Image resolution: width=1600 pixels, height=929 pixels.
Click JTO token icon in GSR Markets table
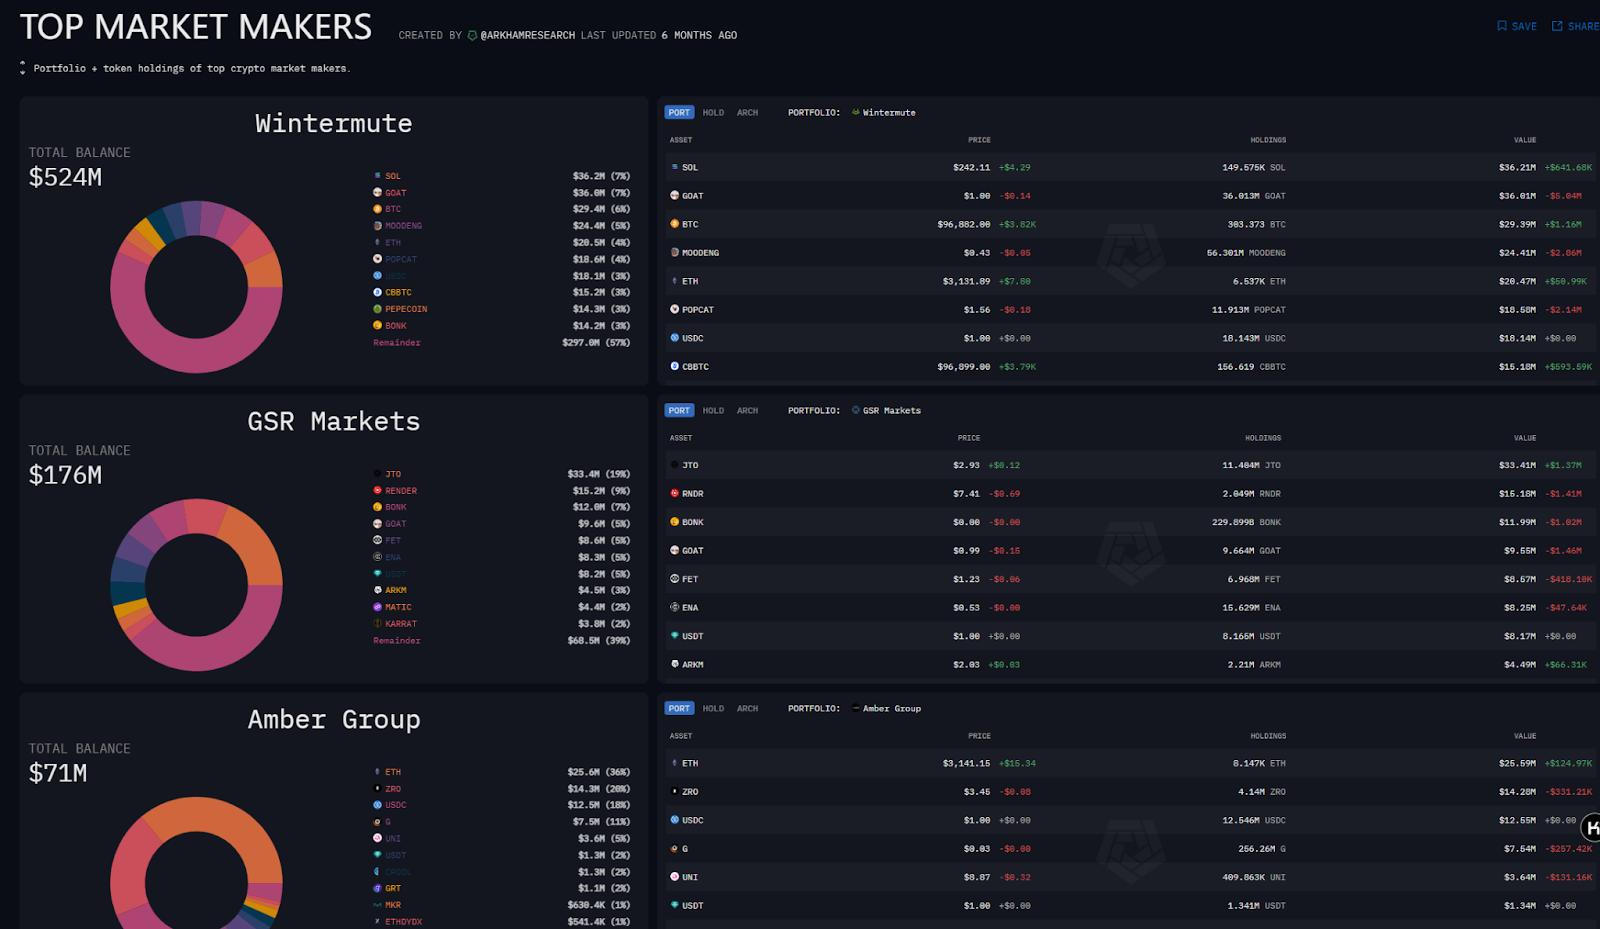click(675, 465)
